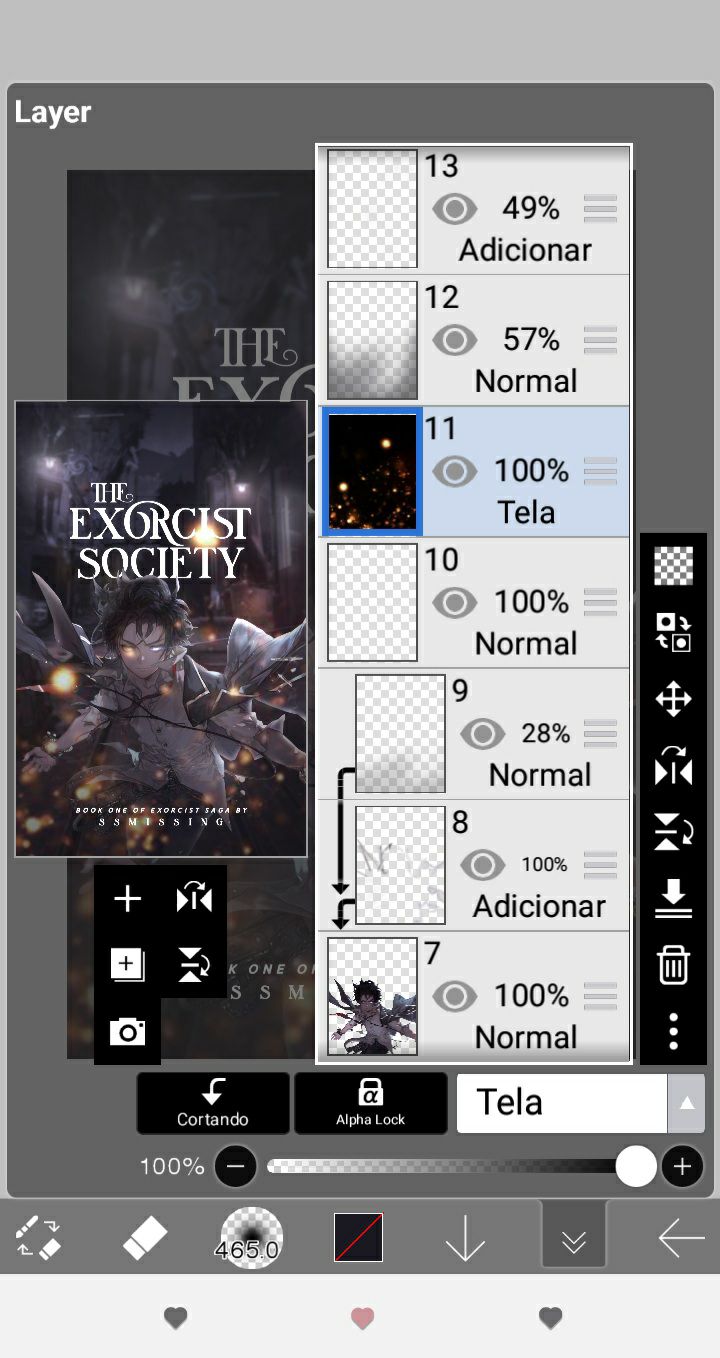Select layer 10 thumbnail
This screenshot has width=720, height=1358.
tap(372, 602)
